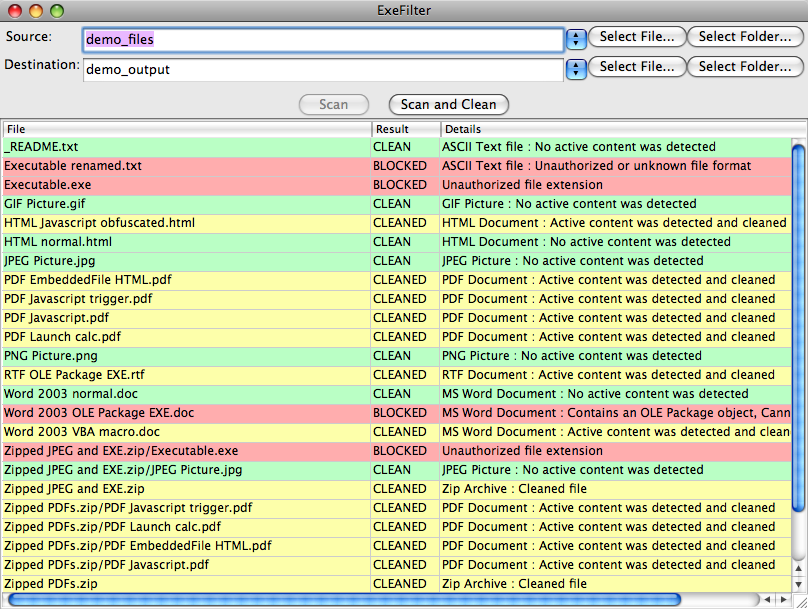Click the Destination field containing demo_output
Image resolution: width=808 pixels, height=609 pixels.
(x=323, y=70)
